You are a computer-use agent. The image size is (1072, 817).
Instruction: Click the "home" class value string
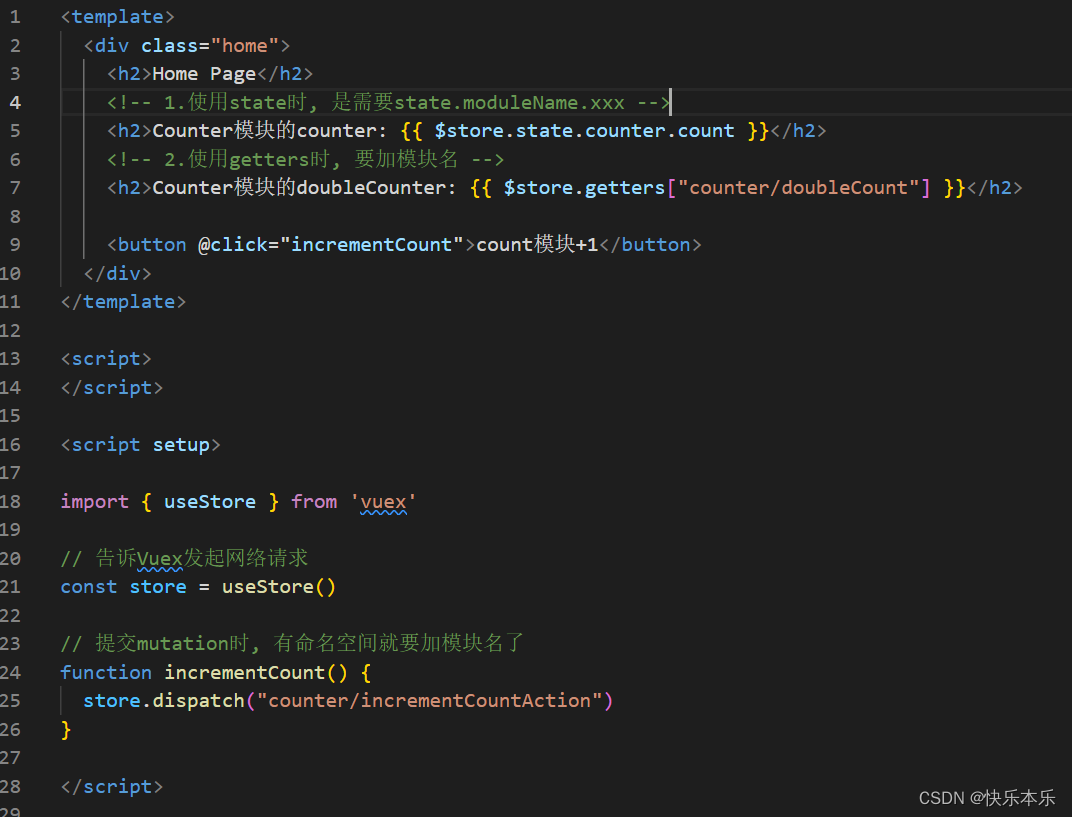pyautogui.click(x=245, y=46)
